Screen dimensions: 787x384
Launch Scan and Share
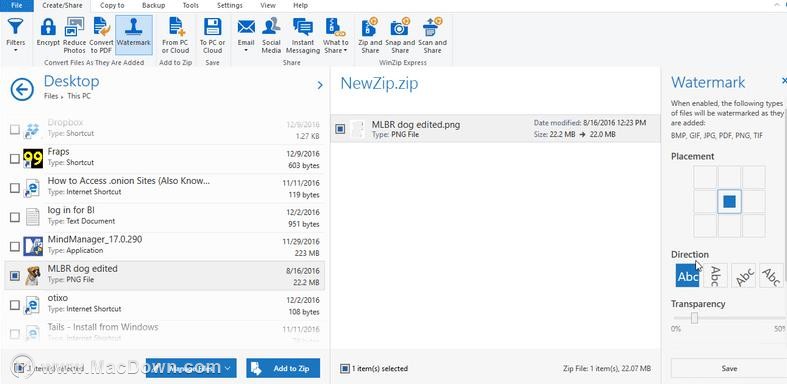tap(432, 35)
